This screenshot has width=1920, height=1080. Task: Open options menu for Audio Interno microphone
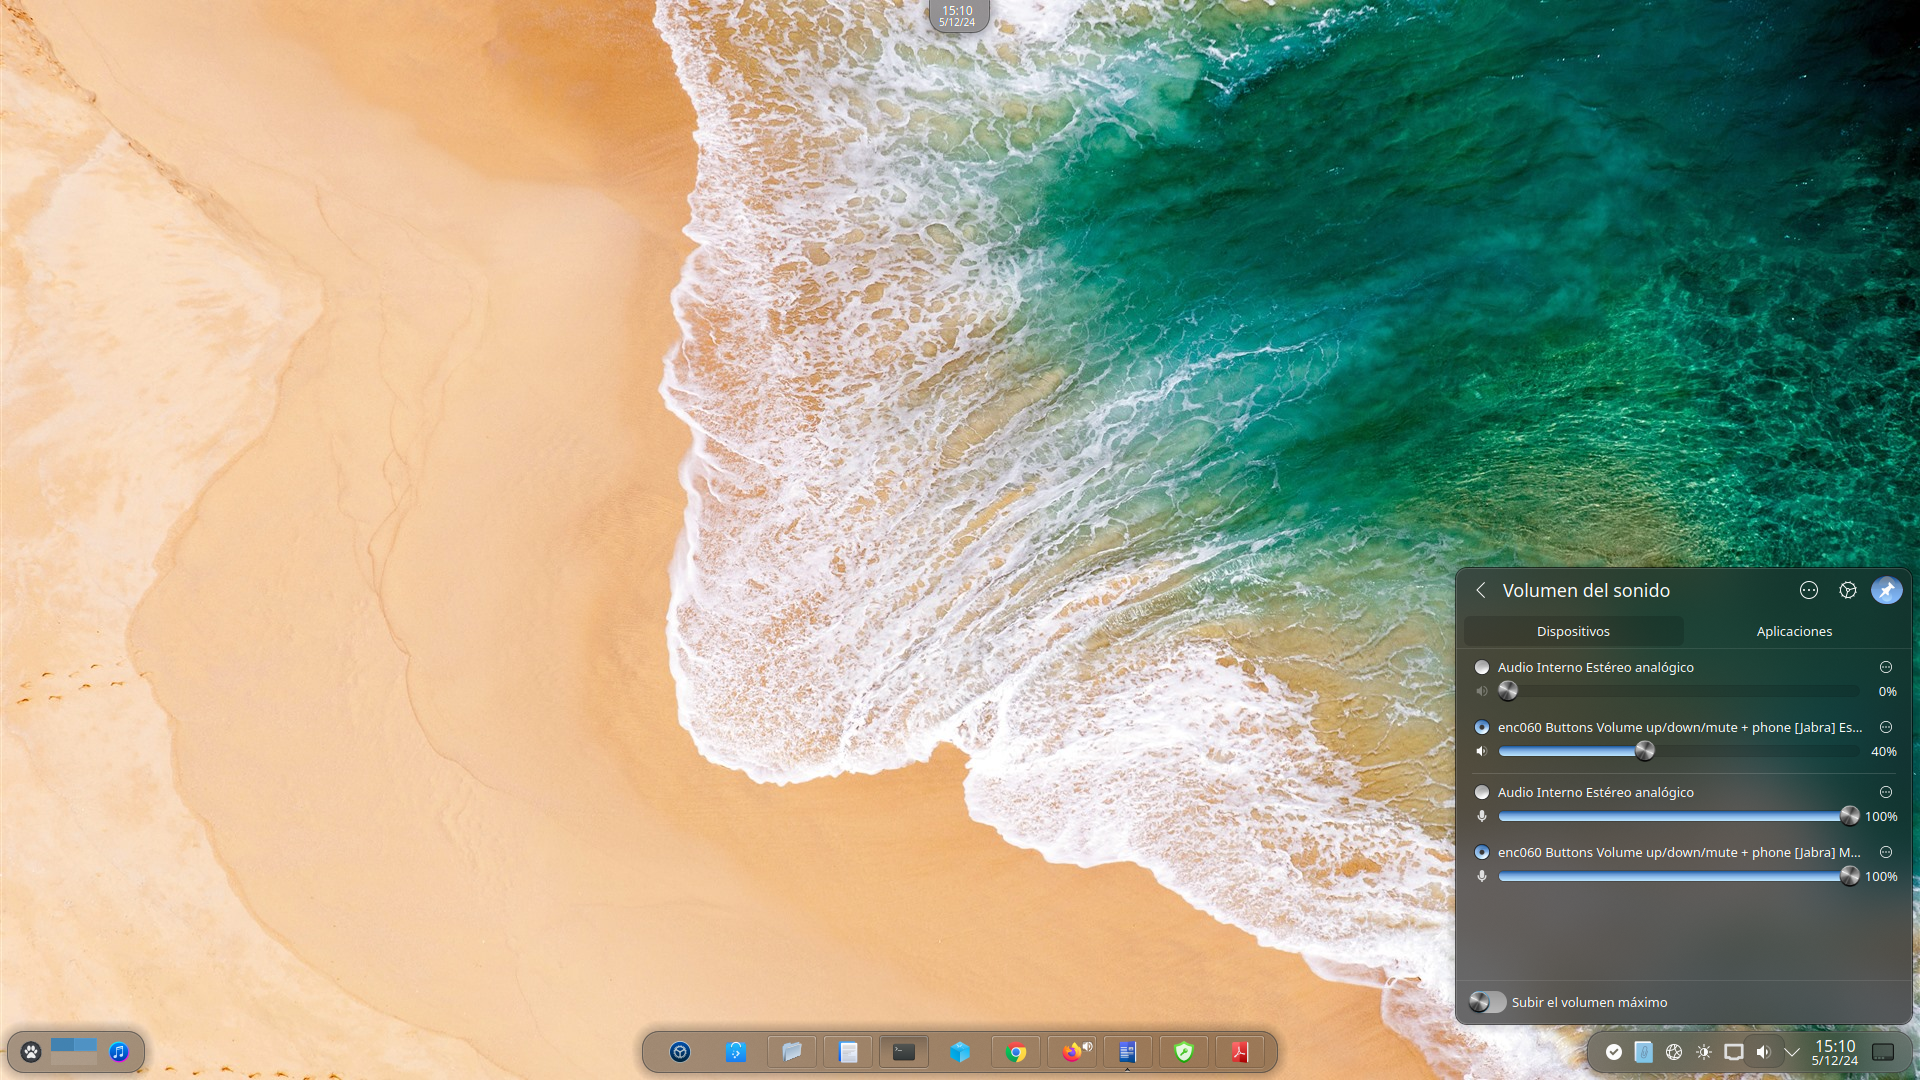click(1886, 792)
